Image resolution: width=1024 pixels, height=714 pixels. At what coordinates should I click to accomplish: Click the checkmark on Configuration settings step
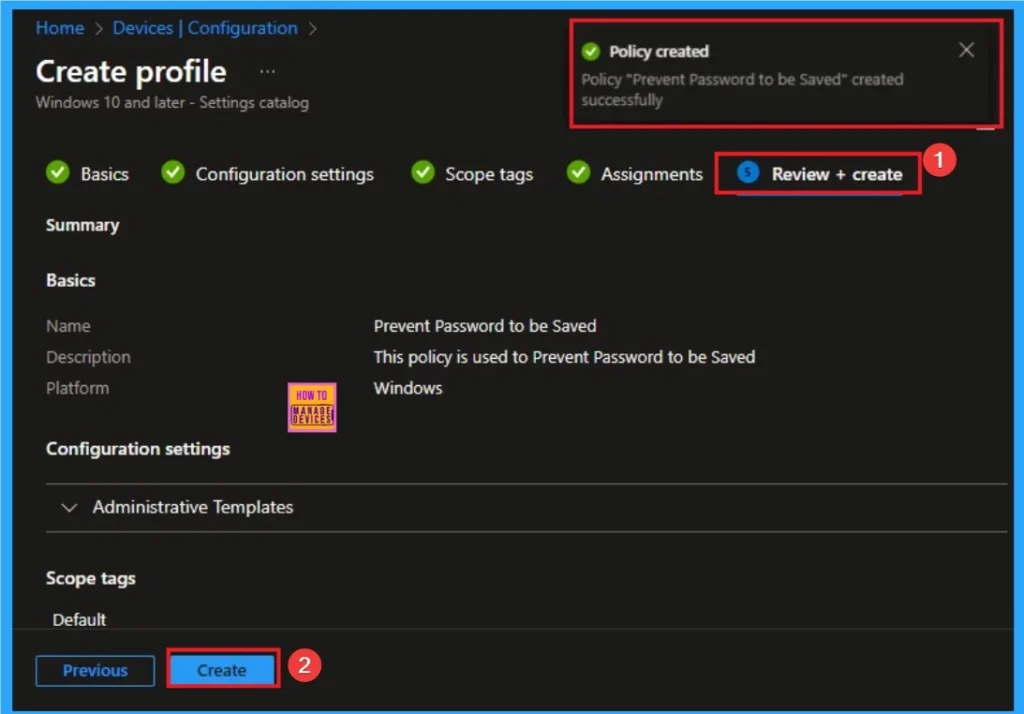click(174, 173)
